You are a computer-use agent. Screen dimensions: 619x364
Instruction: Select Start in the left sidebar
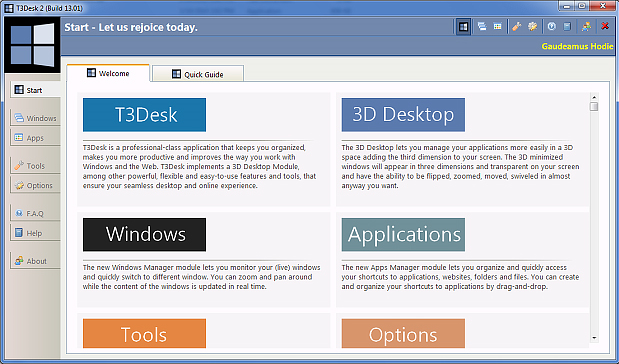tap(35, 90)
